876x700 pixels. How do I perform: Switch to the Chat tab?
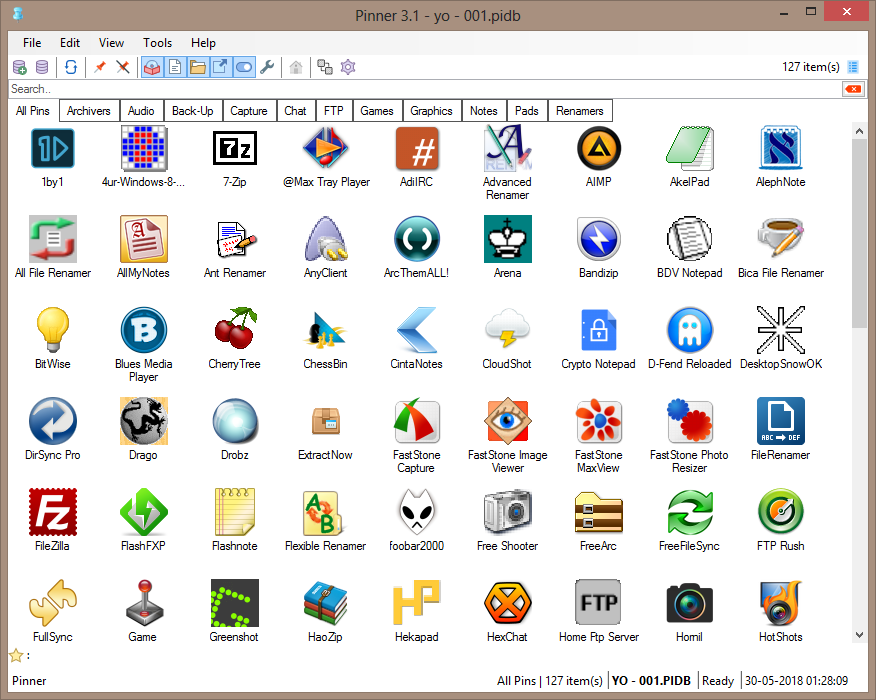click(x=296, y=111)
